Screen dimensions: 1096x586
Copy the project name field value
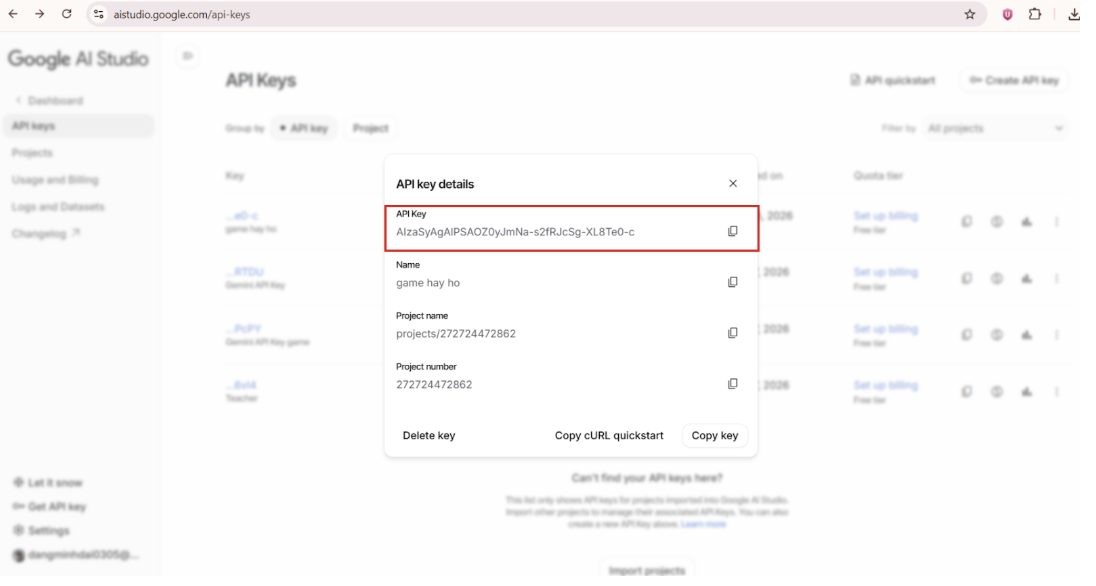click(x=732, y=333)
